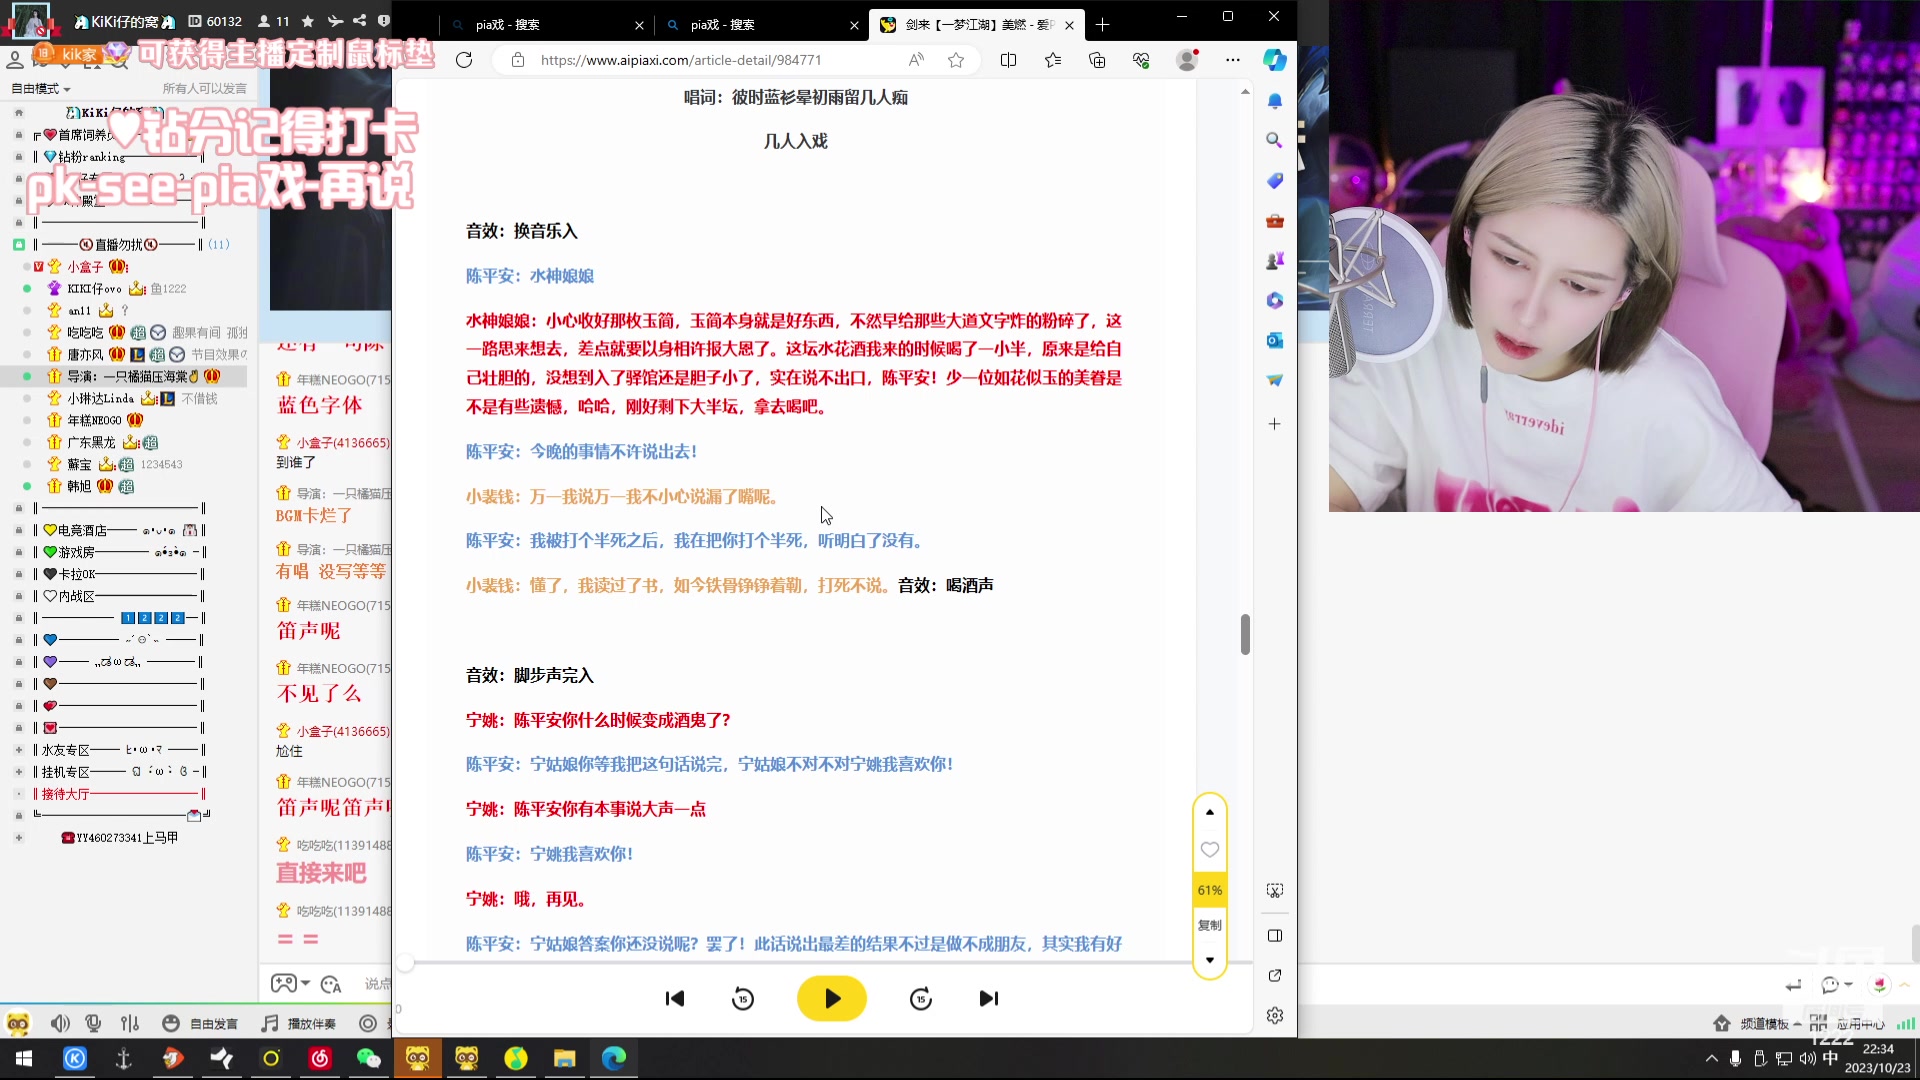Open Drop paper-plane sidebar icon

(x=1274, y=380)
